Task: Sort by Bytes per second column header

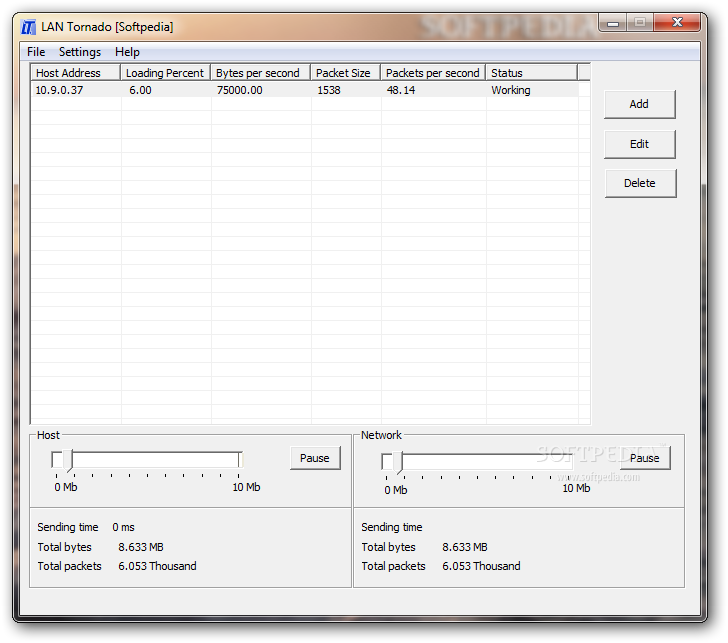Action: pos(261,73)
